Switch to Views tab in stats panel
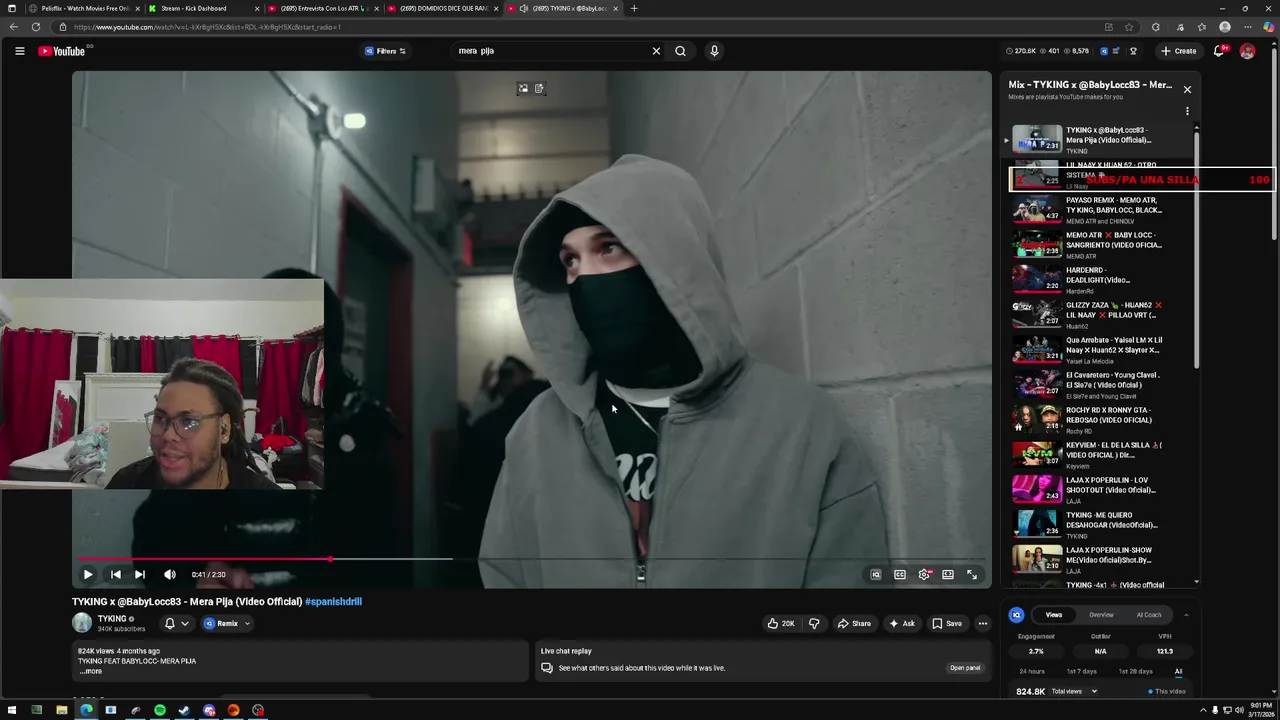Viewport: 1280px width, 720px height. [x=1053, y=615]
